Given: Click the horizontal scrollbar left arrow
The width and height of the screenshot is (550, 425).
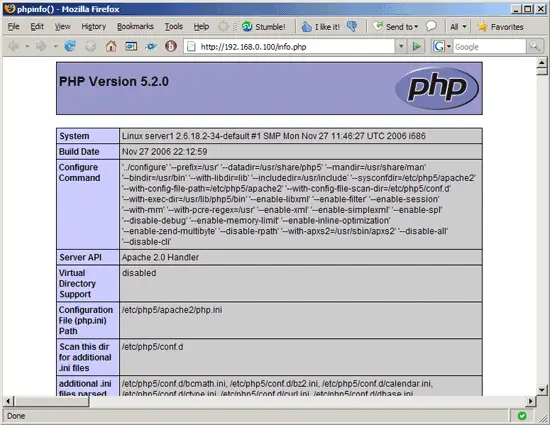Looking at the screenshot, I should pyautogui.click(x=8, y=401).
